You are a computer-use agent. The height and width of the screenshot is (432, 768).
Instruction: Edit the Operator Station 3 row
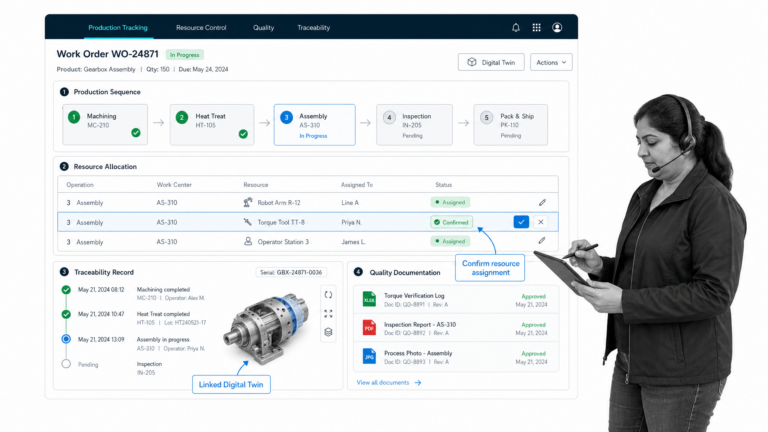542,240
